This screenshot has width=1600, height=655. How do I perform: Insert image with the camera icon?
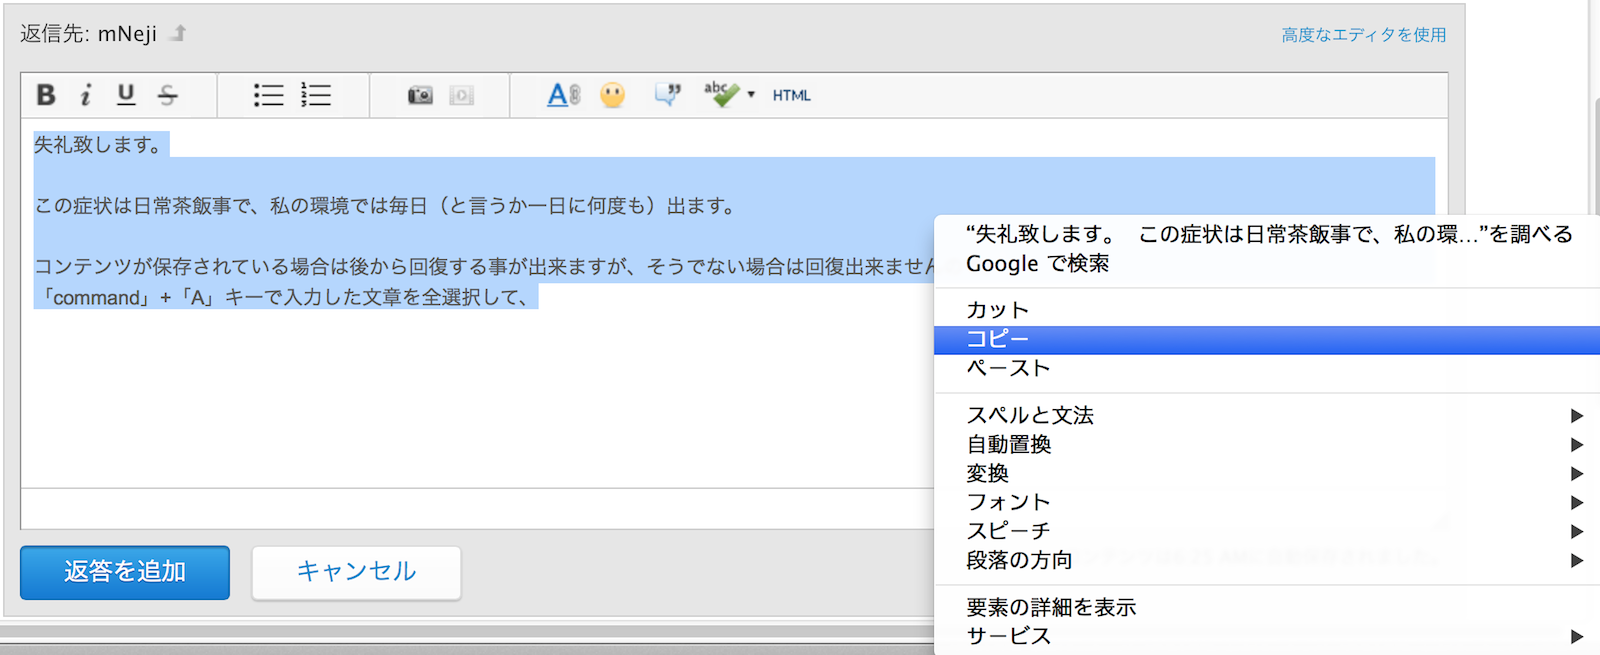click(420, 95)
